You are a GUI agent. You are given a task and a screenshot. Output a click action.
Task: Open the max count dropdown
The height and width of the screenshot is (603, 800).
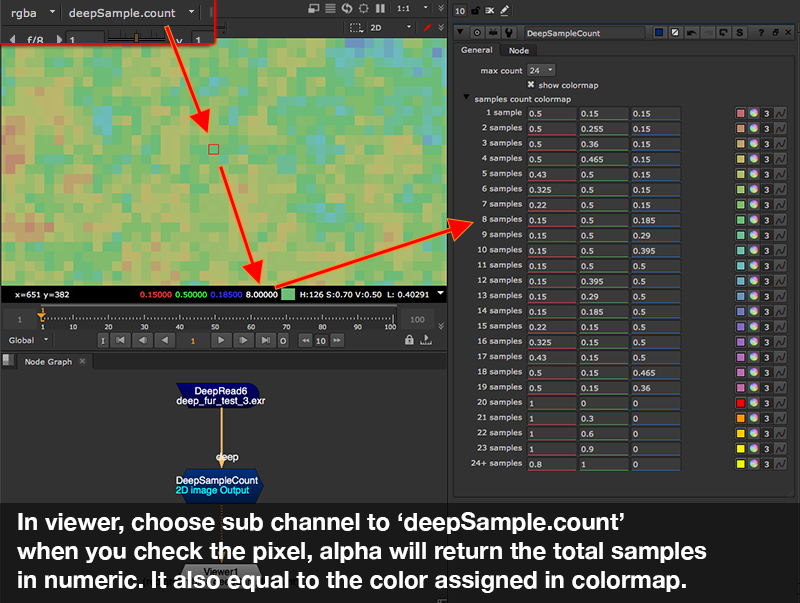[x=541, y=70]
